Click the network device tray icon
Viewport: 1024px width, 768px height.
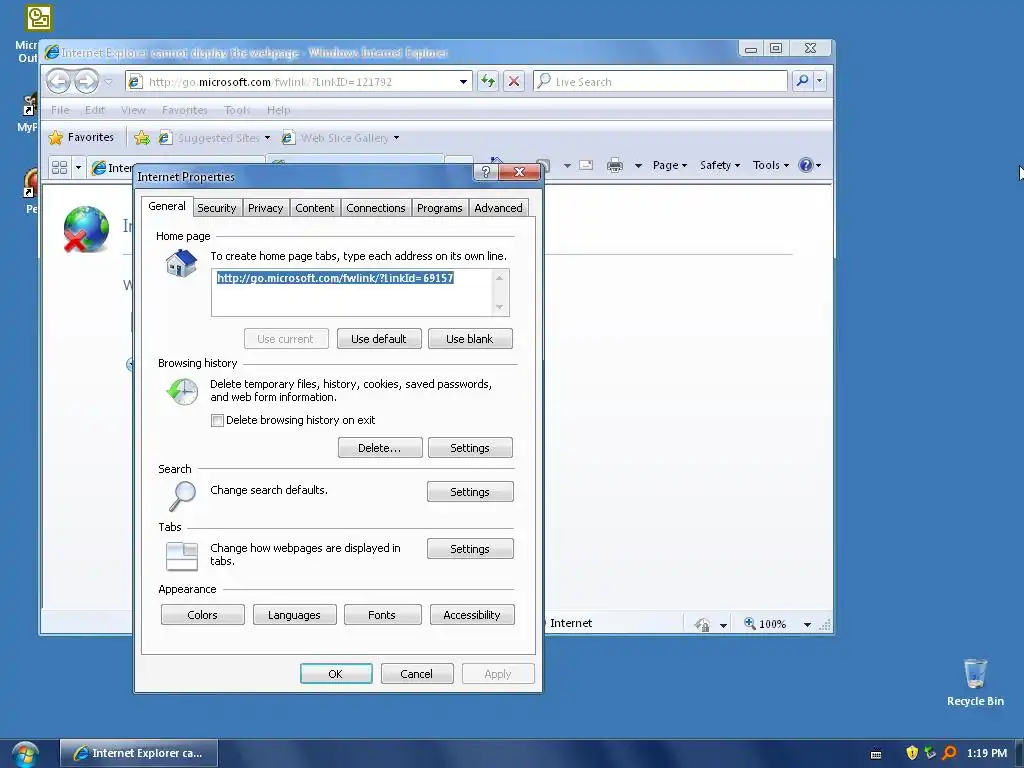point(931,753)
